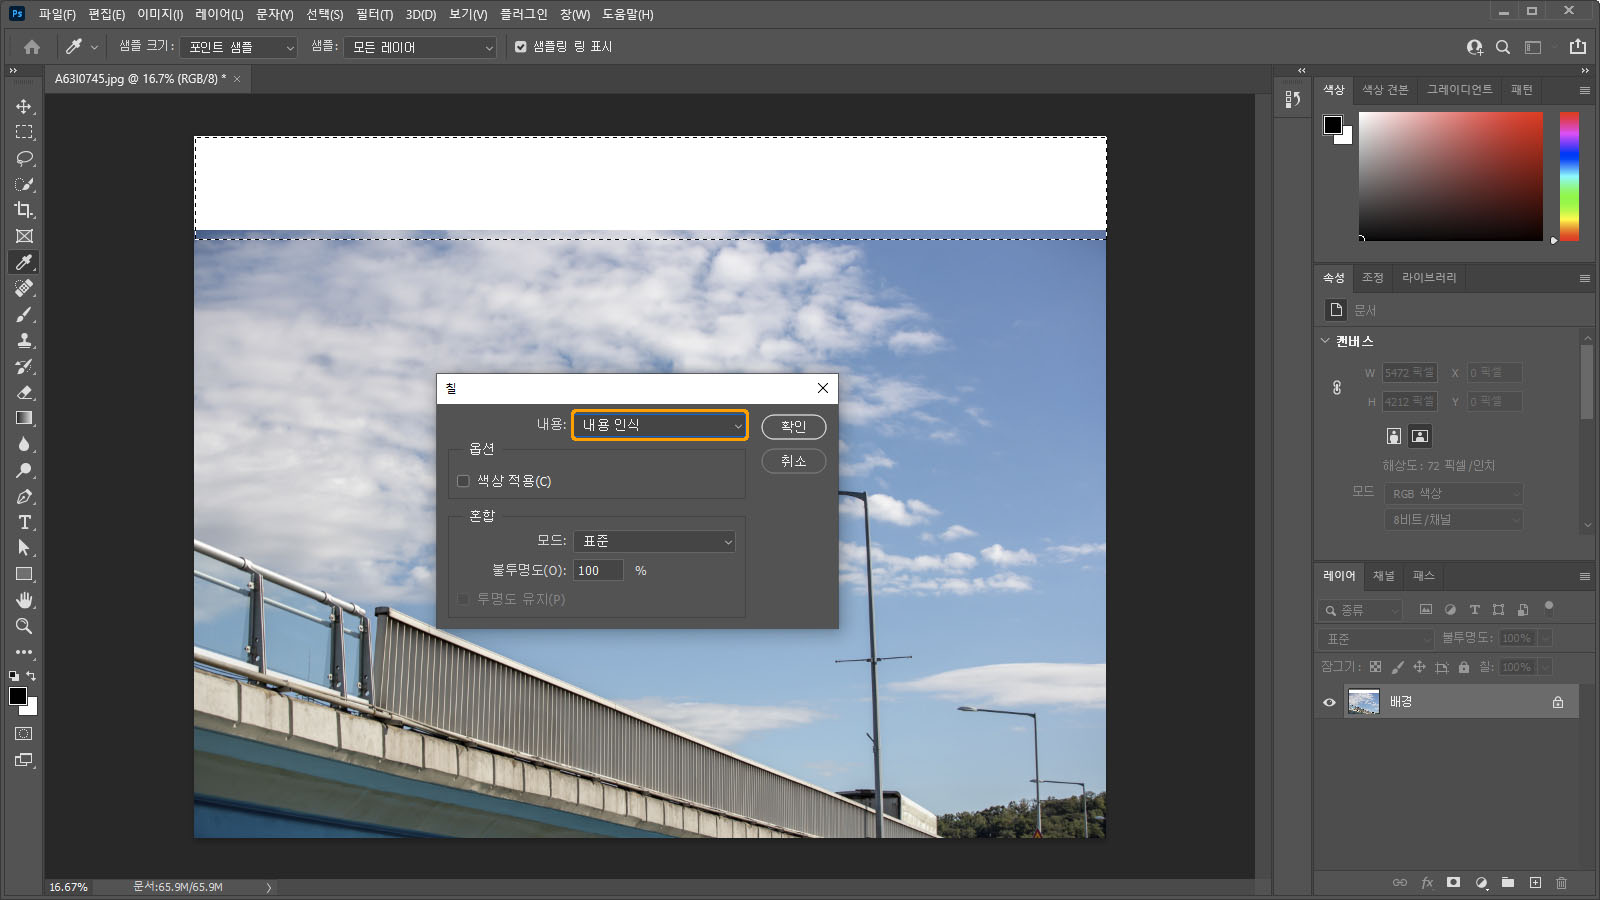Swap foreground and background colors arrow

(x=32, y=676)
